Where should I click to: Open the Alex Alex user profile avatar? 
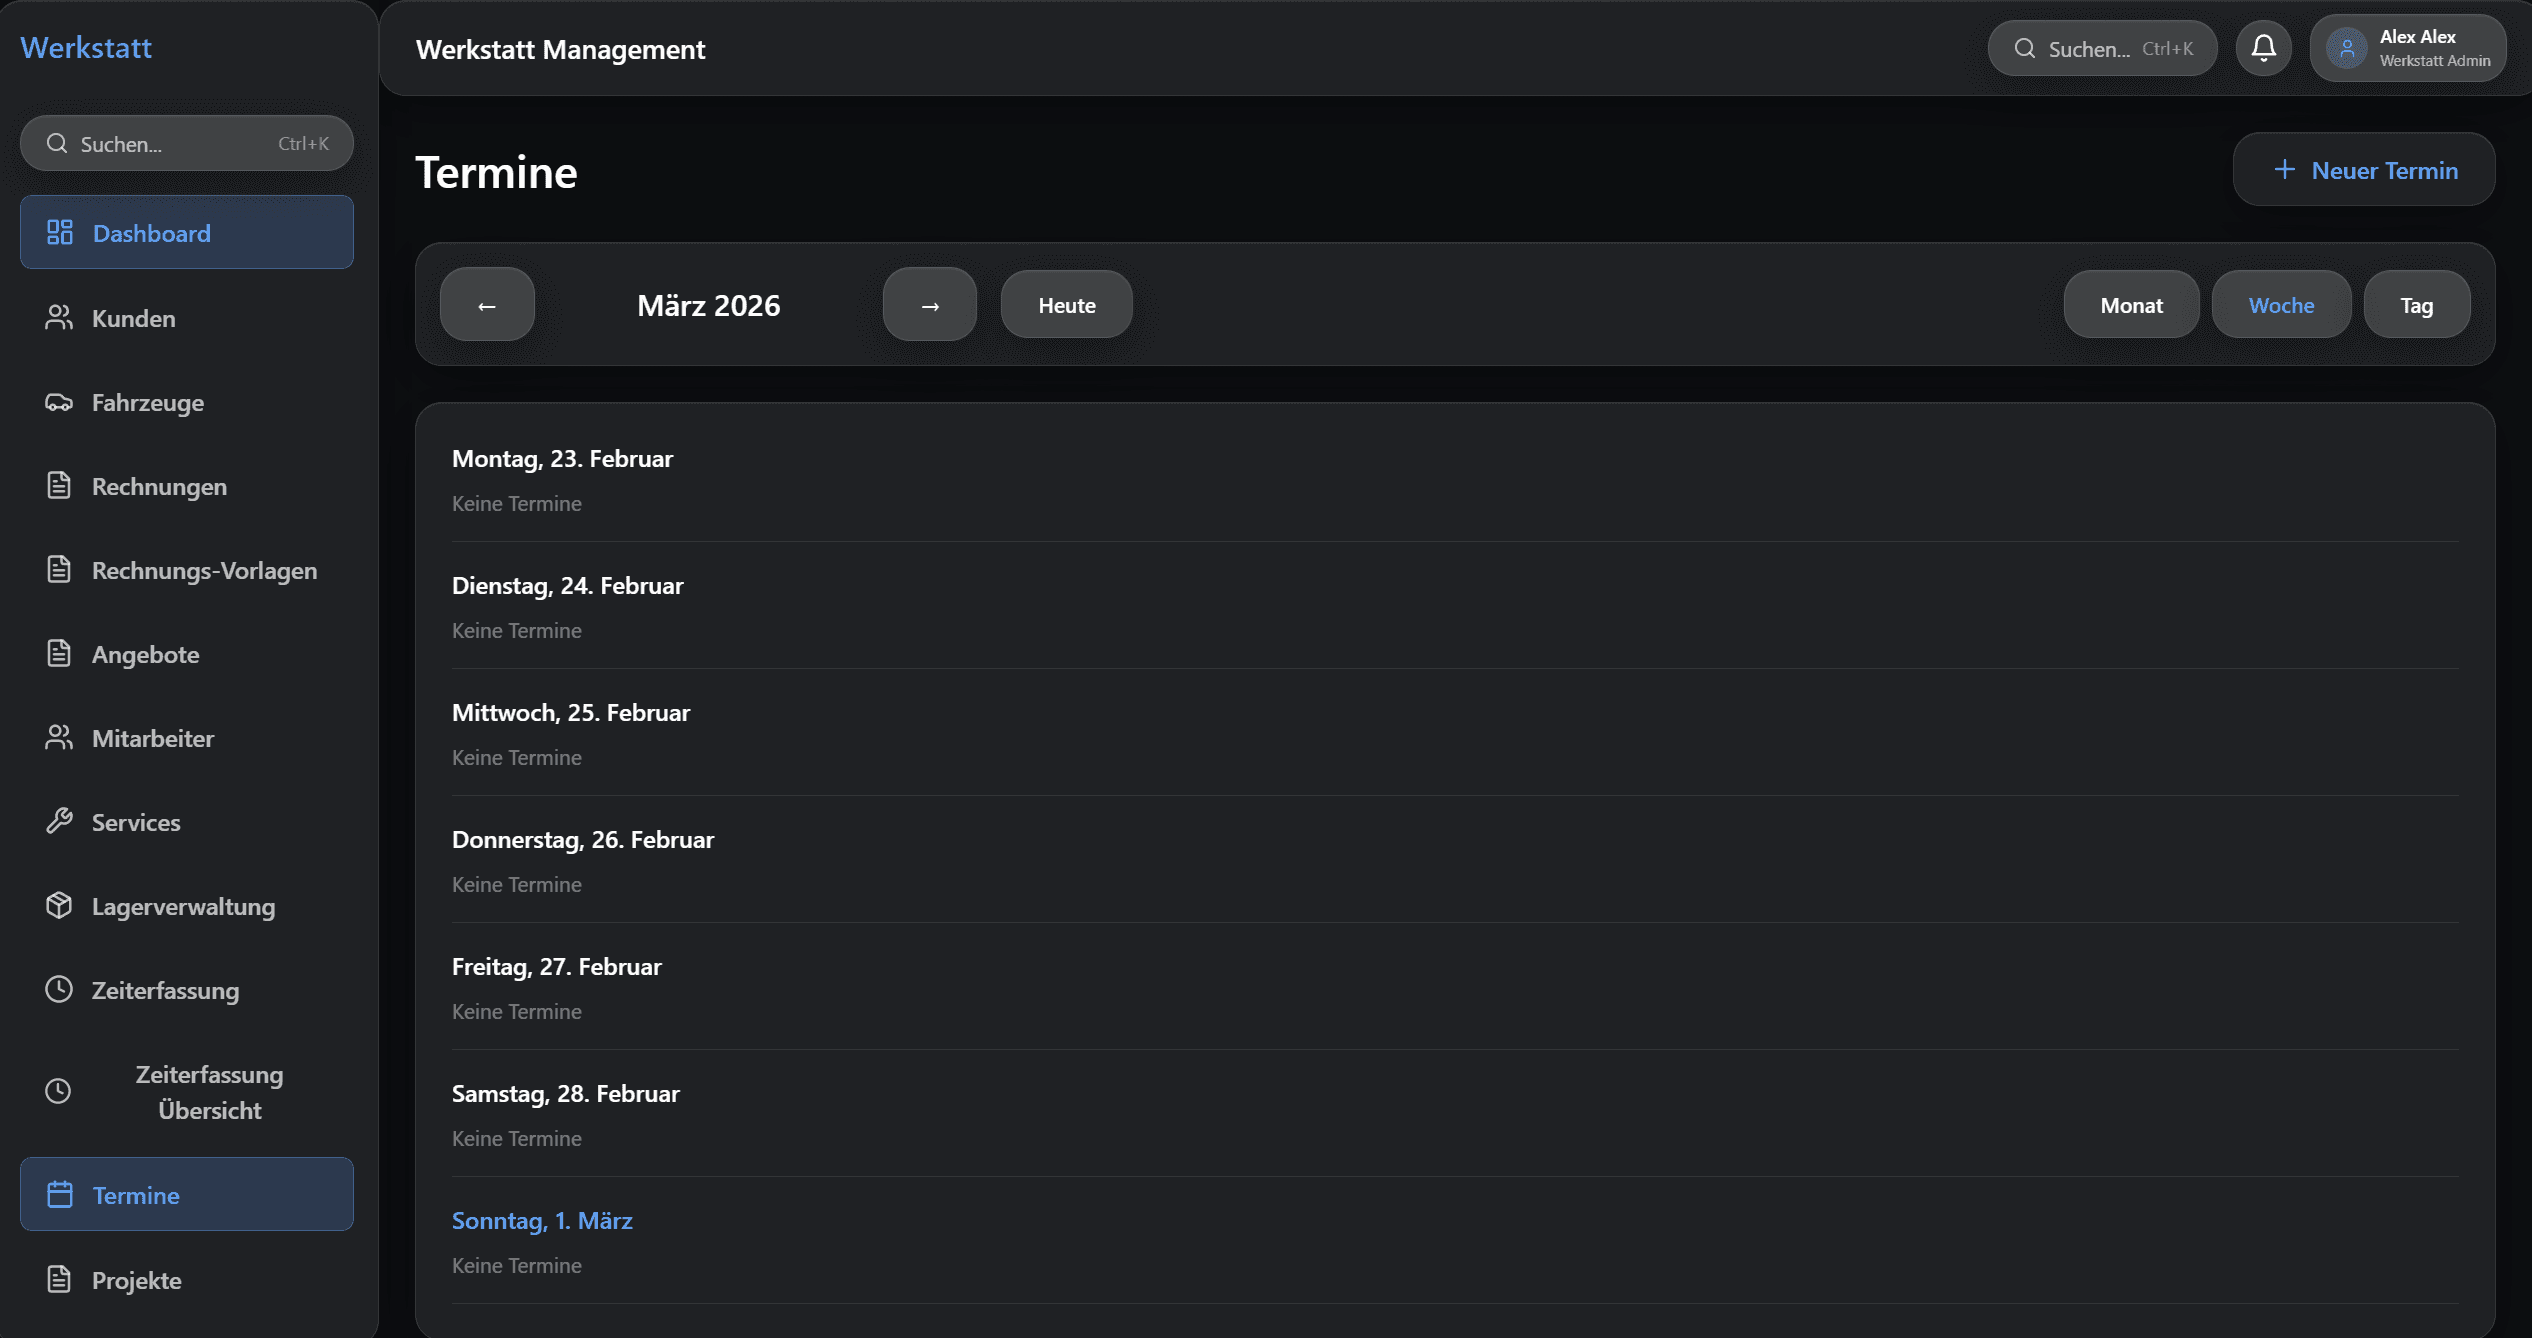point(2346,48)
